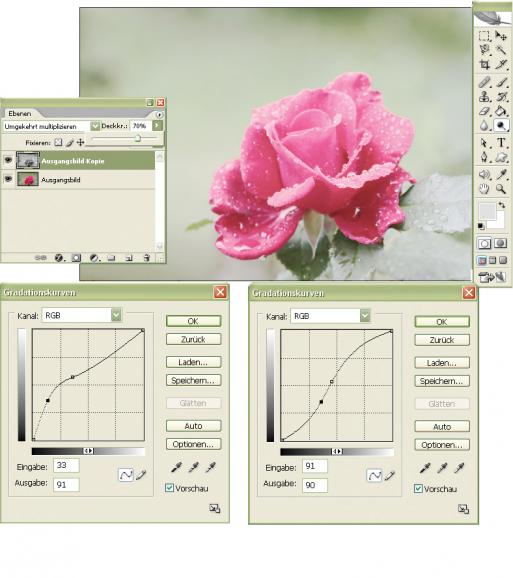
Task: Toggle lock image pixels brush icon
Action: click(69, 142)
